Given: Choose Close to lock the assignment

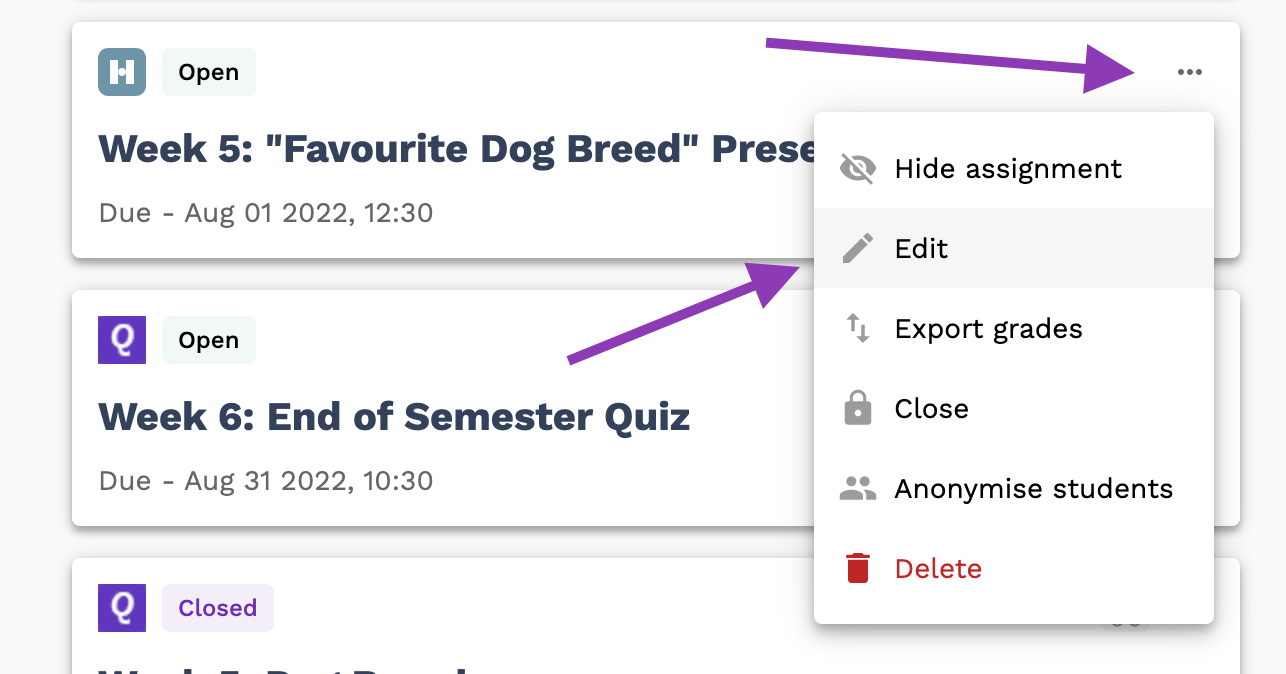Looking at the screenshot, I should tap(1014, 408).
